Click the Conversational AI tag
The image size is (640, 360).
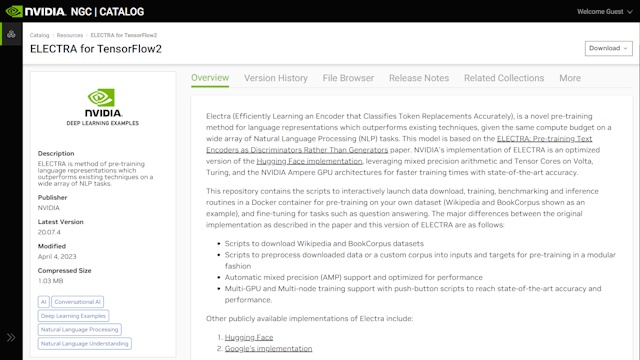click(x=78, y=302)
